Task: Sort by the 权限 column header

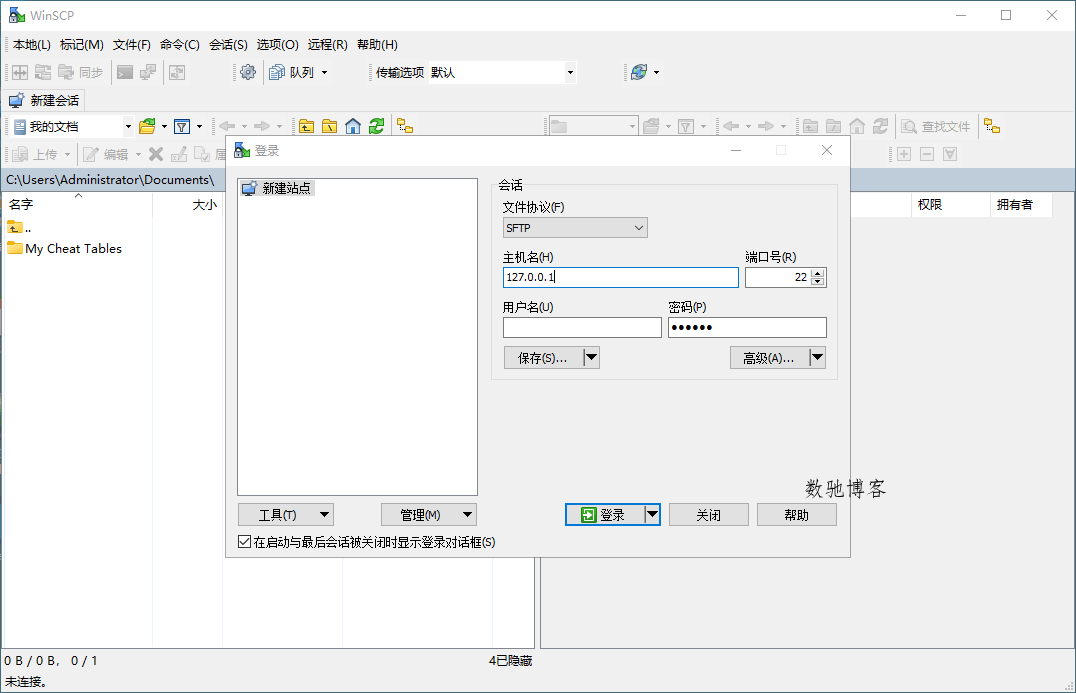Action: 950,204
